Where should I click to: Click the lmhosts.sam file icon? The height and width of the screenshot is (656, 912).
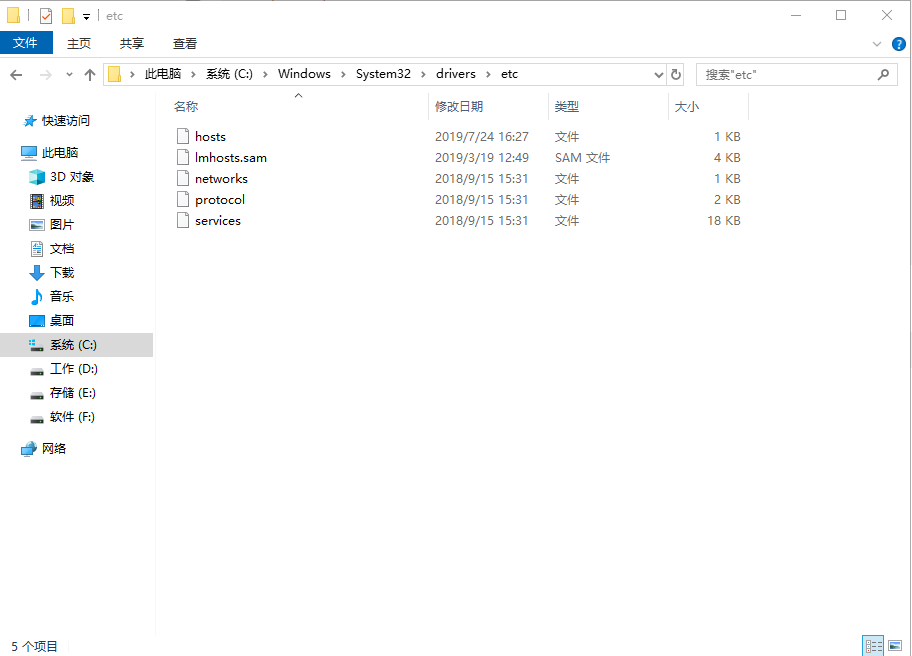[x=183, y=158]
